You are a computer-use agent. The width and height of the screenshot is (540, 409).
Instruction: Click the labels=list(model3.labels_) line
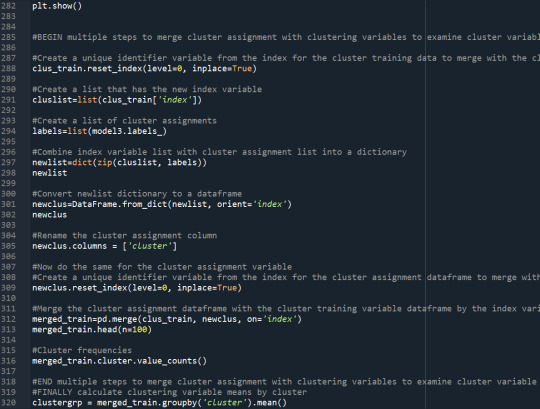tap(99, 131)
